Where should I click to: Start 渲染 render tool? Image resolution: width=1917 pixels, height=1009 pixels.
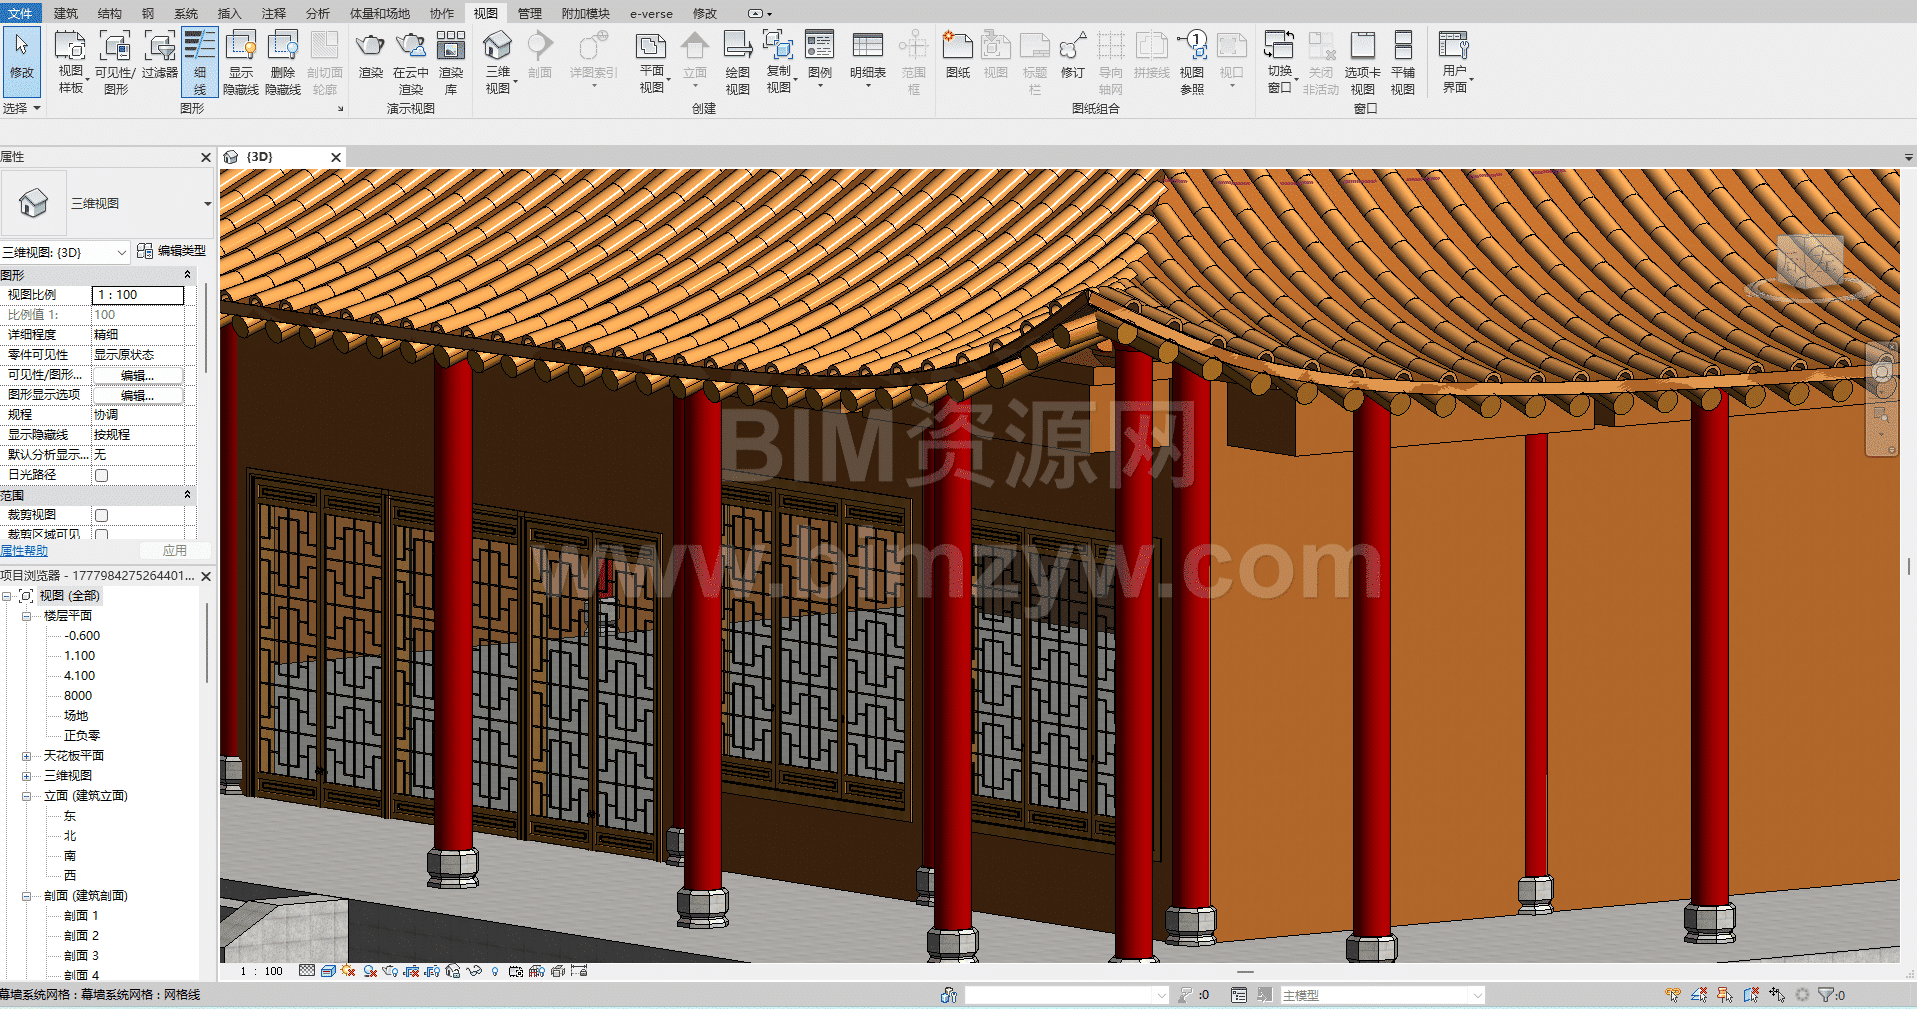(370, 55)
